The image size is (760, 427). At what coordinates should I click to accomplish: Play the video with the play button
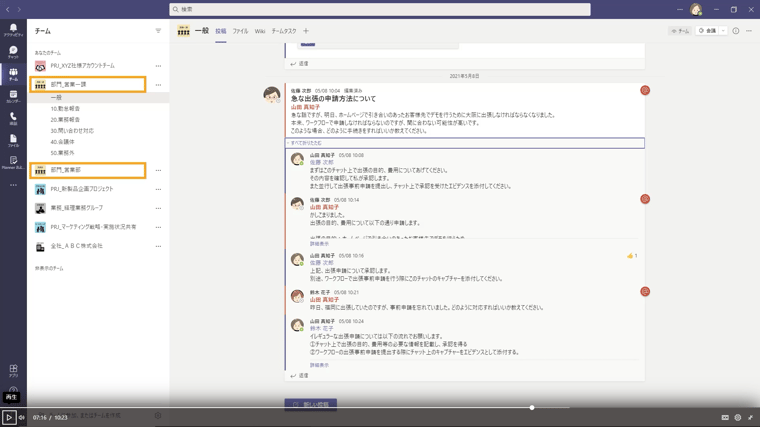[x=9, y=417]
